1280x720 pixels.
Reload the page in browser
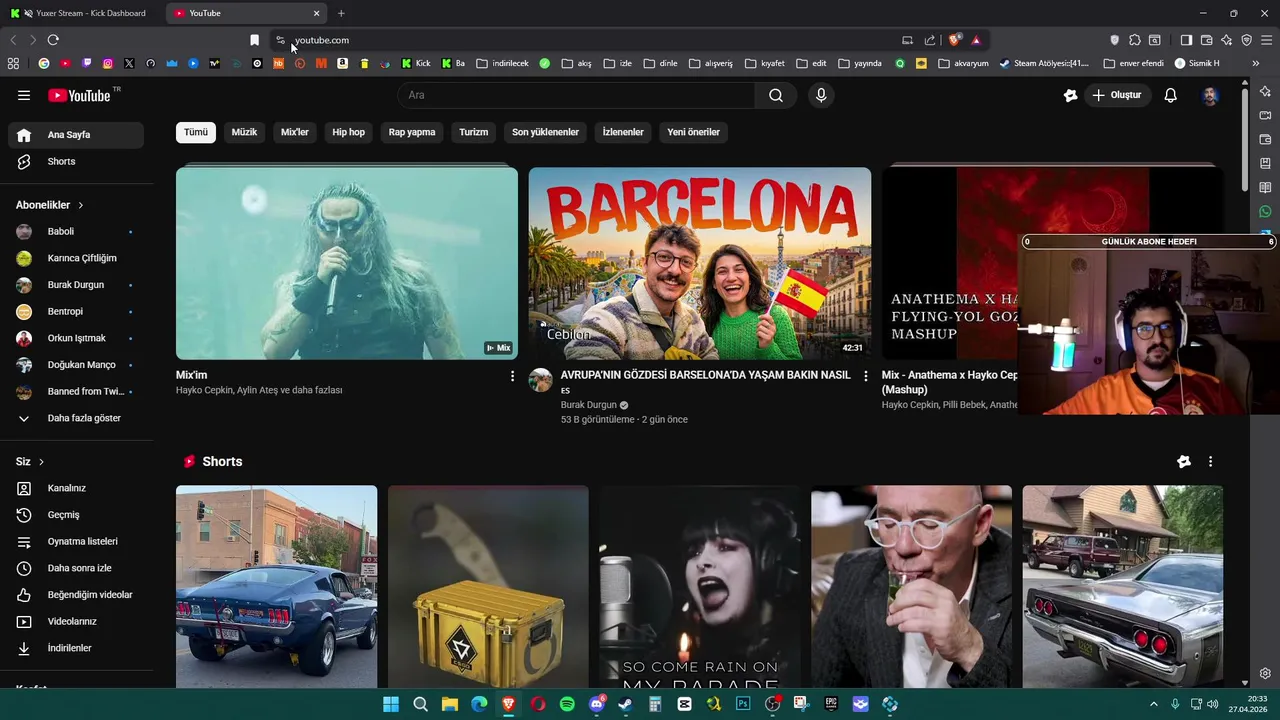tap(53, 40)
